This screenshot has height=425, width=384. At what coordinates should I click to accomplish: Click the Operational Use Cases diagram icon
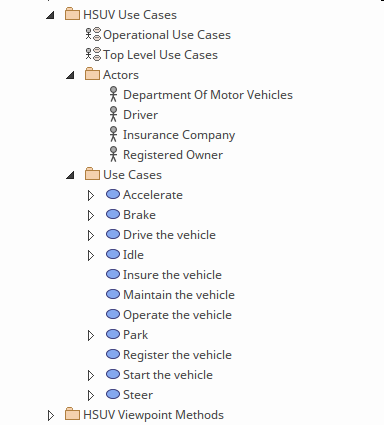click(93, 35)
